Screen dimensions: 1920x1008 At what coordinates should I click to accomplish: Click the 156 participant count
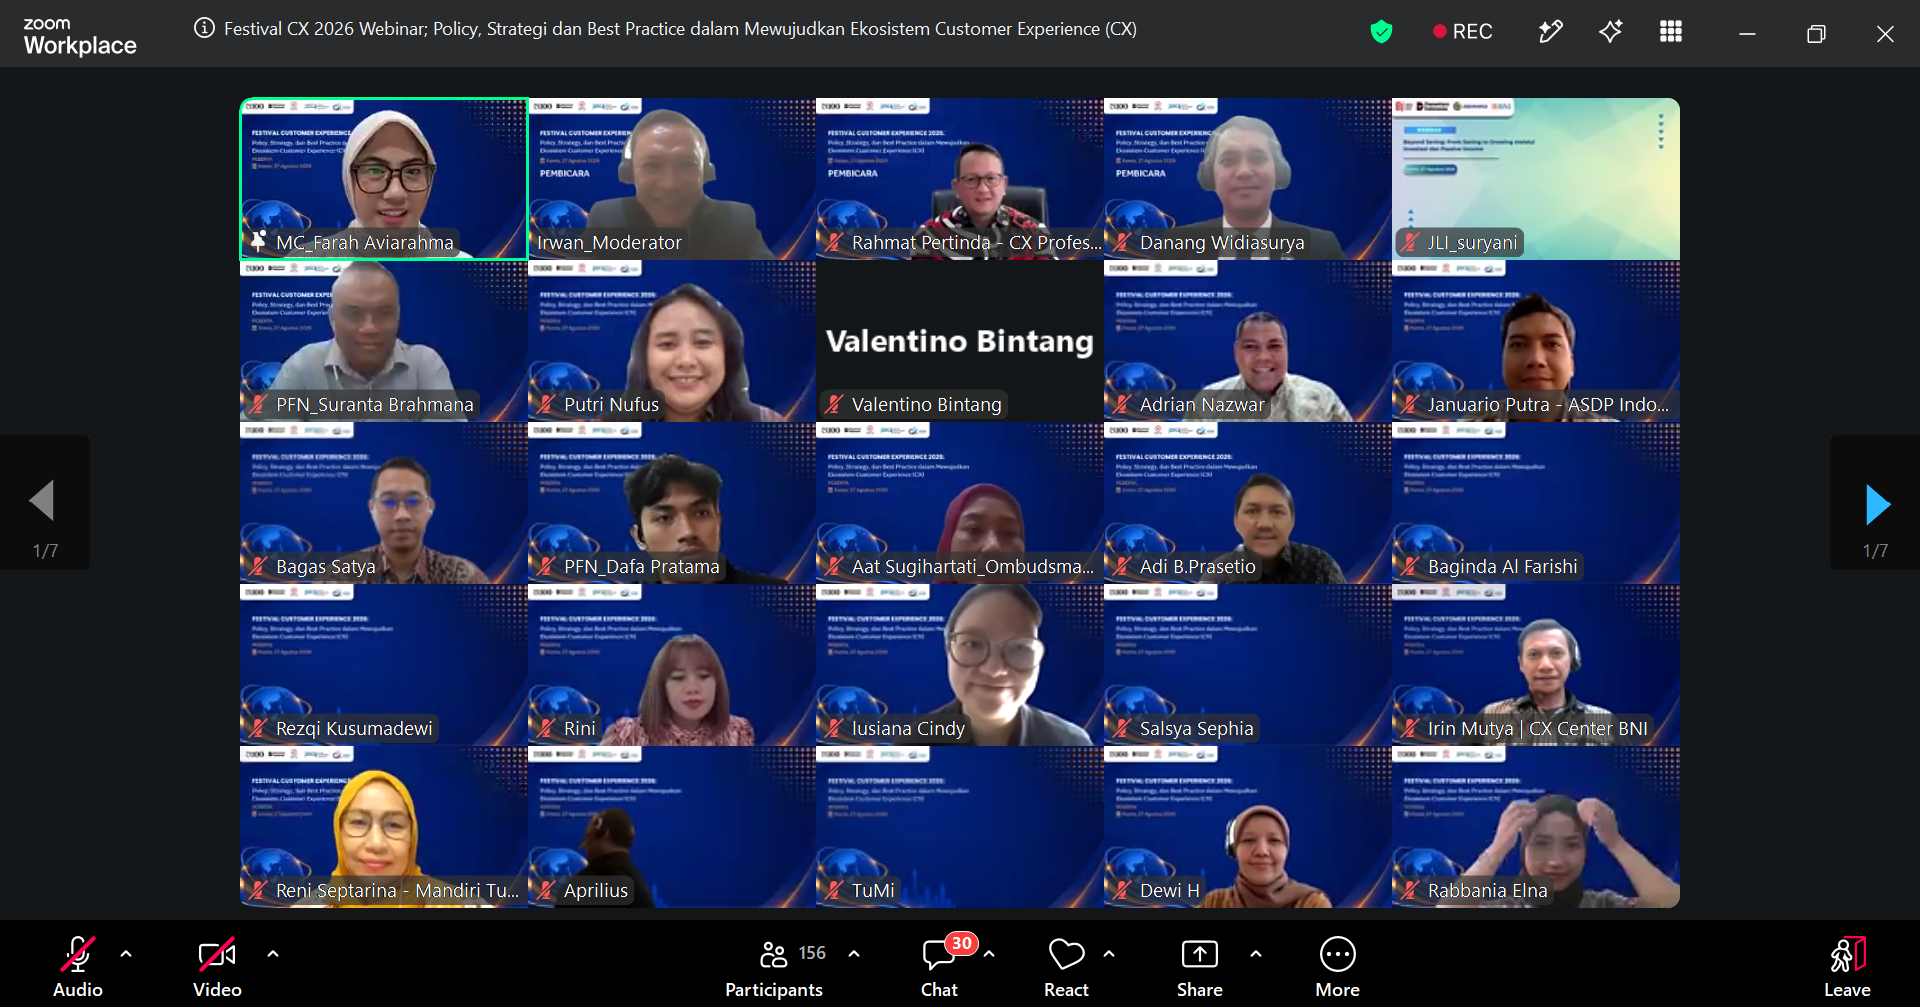click(812, 953)
